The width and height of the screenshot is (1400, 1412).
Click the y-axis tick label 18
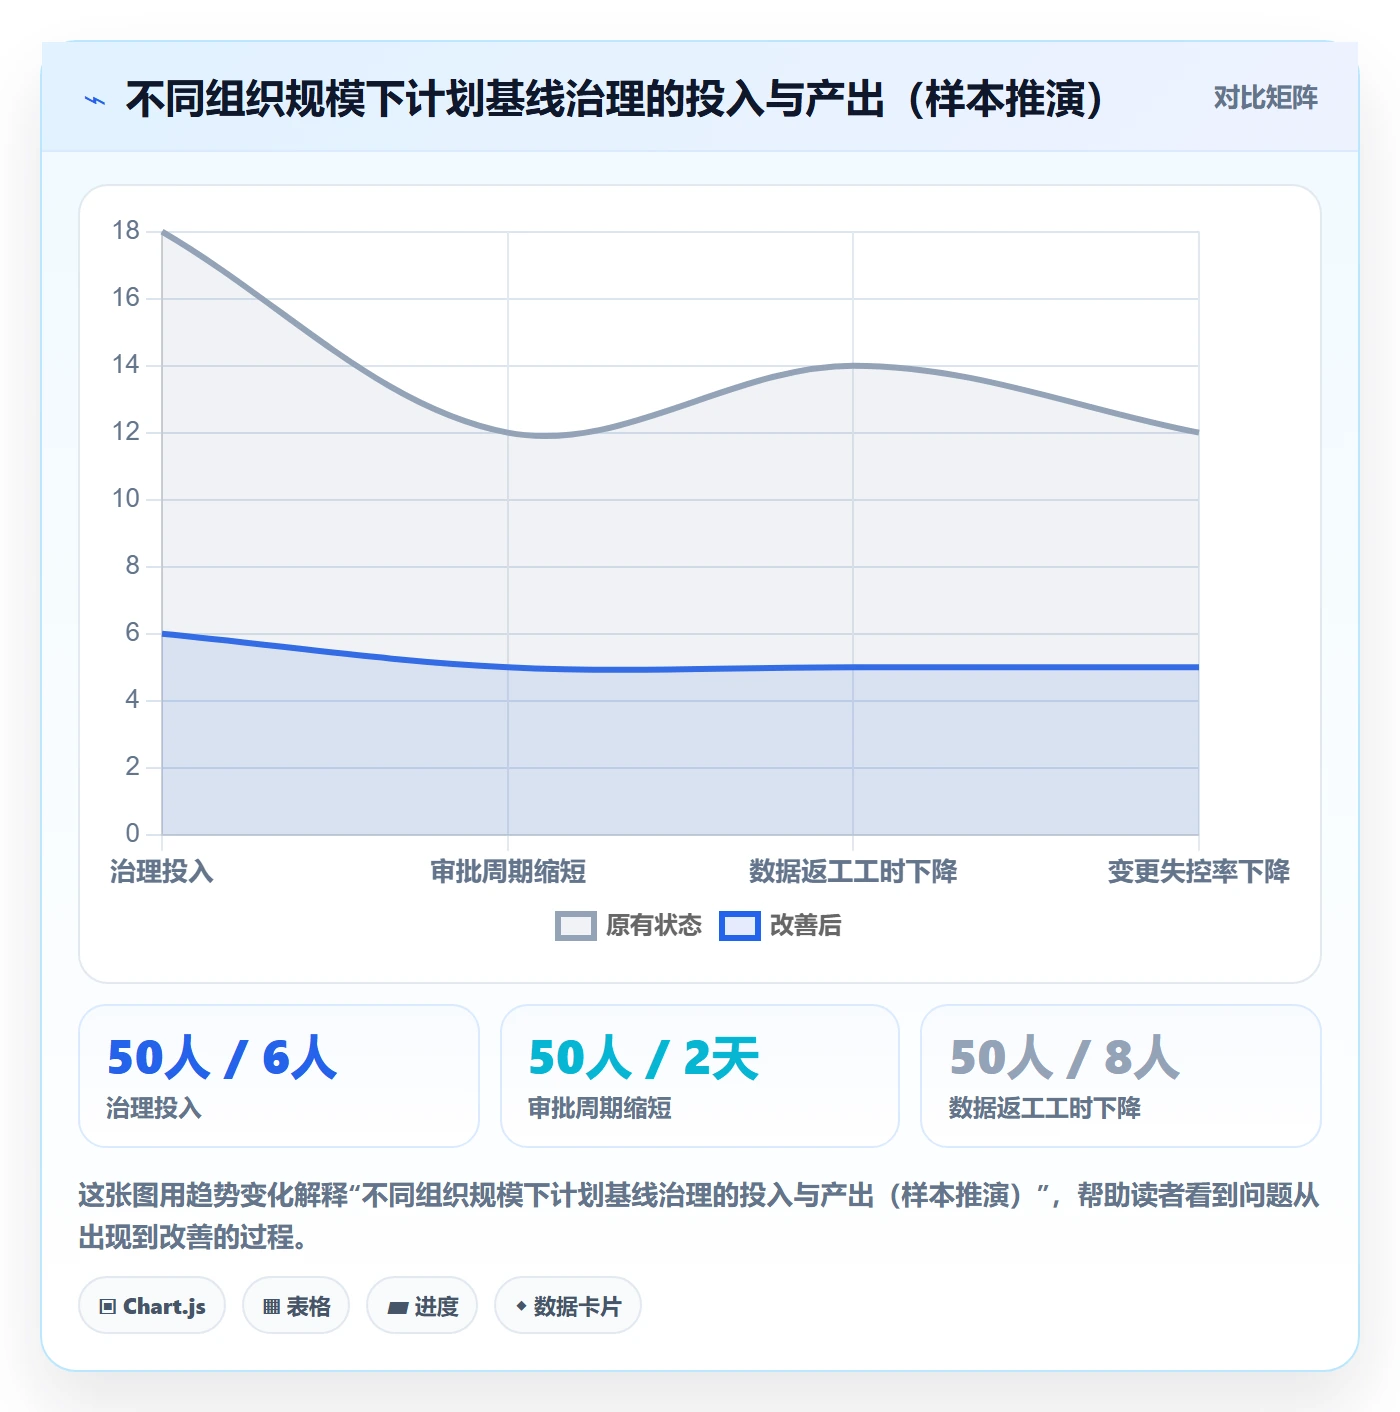126,231
